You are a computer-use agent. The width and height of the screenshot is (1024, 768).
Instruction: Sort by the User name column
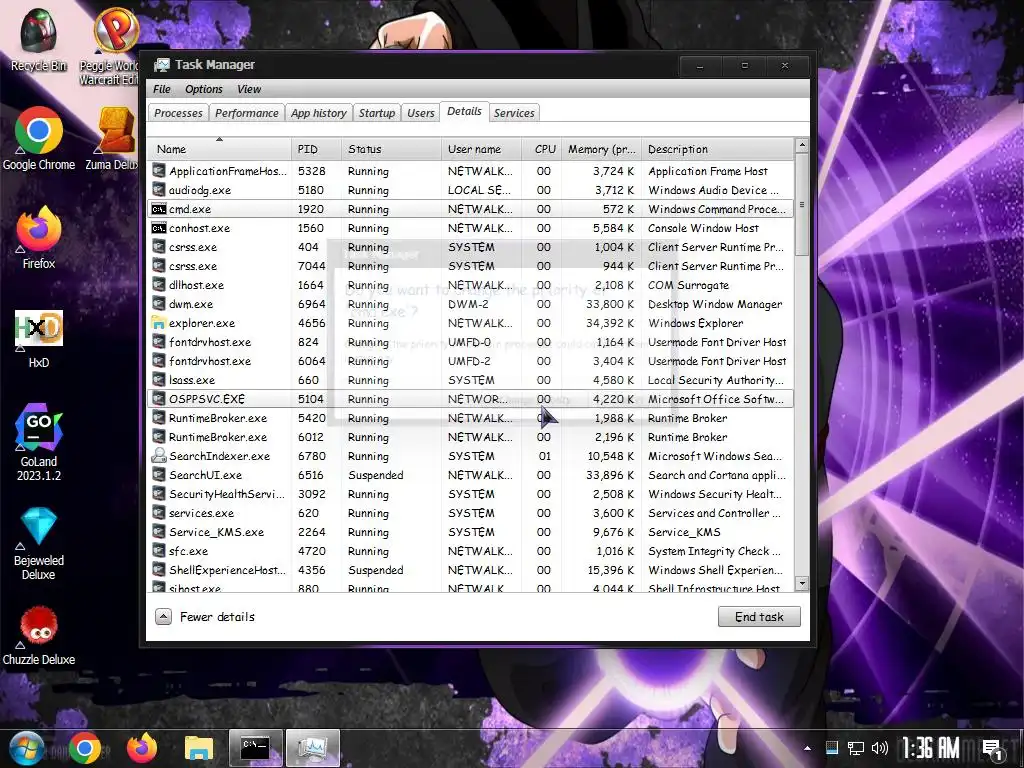click(481, 149)
